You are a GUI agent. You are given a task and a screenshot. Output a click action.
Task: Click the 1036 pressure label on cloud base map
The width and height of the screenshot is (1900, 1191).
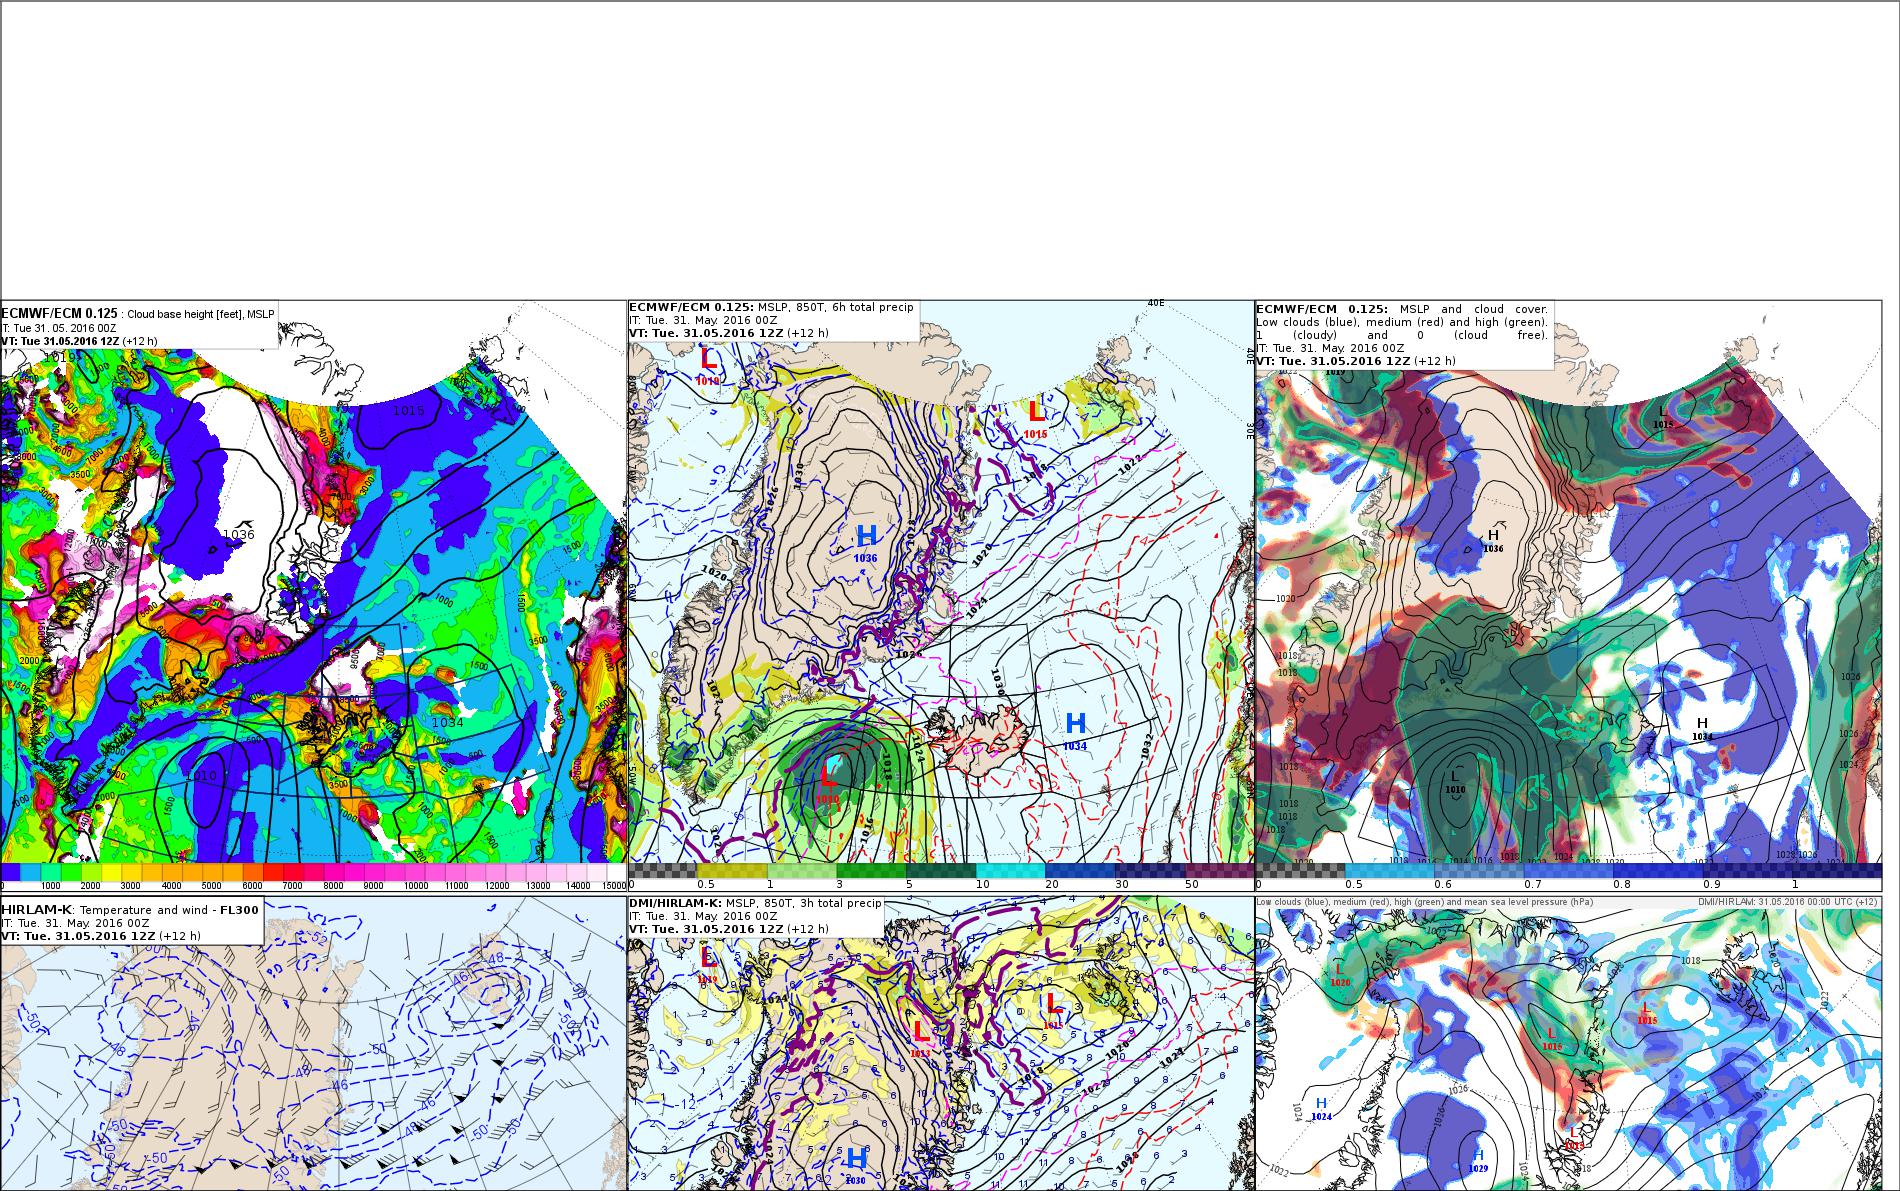coord(239,534)
